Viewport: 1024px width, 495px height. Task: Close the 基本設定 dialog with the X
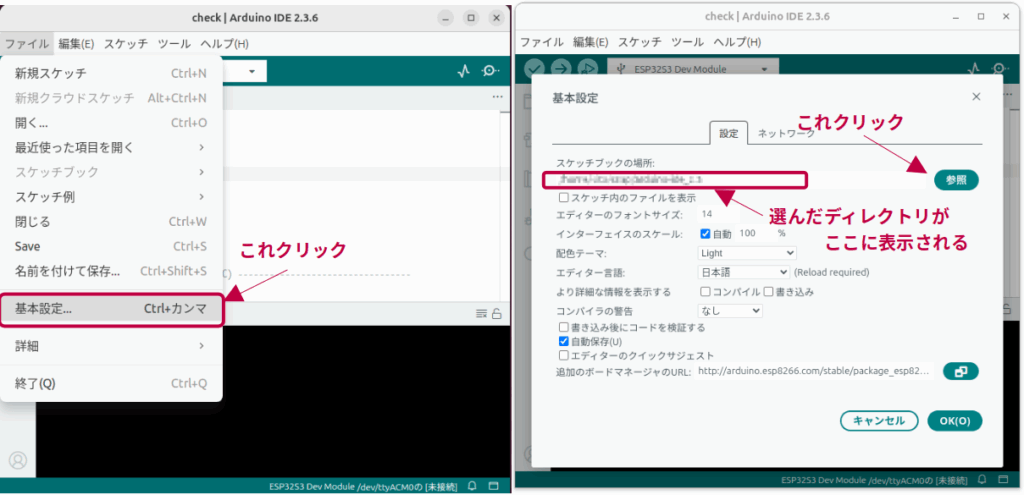click(975, 97)
